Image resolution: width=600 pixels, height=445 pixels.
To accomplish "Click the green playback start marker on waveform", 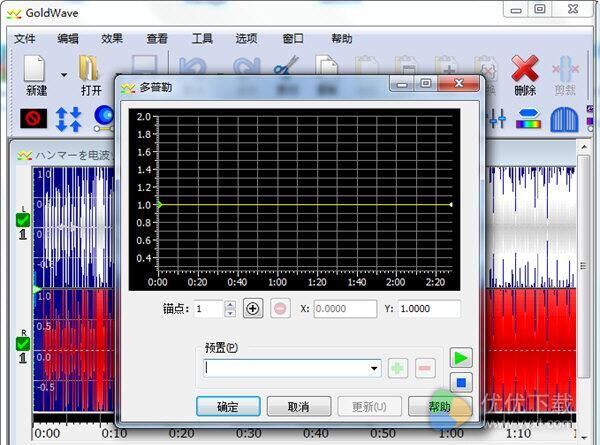I will point(36,289).
